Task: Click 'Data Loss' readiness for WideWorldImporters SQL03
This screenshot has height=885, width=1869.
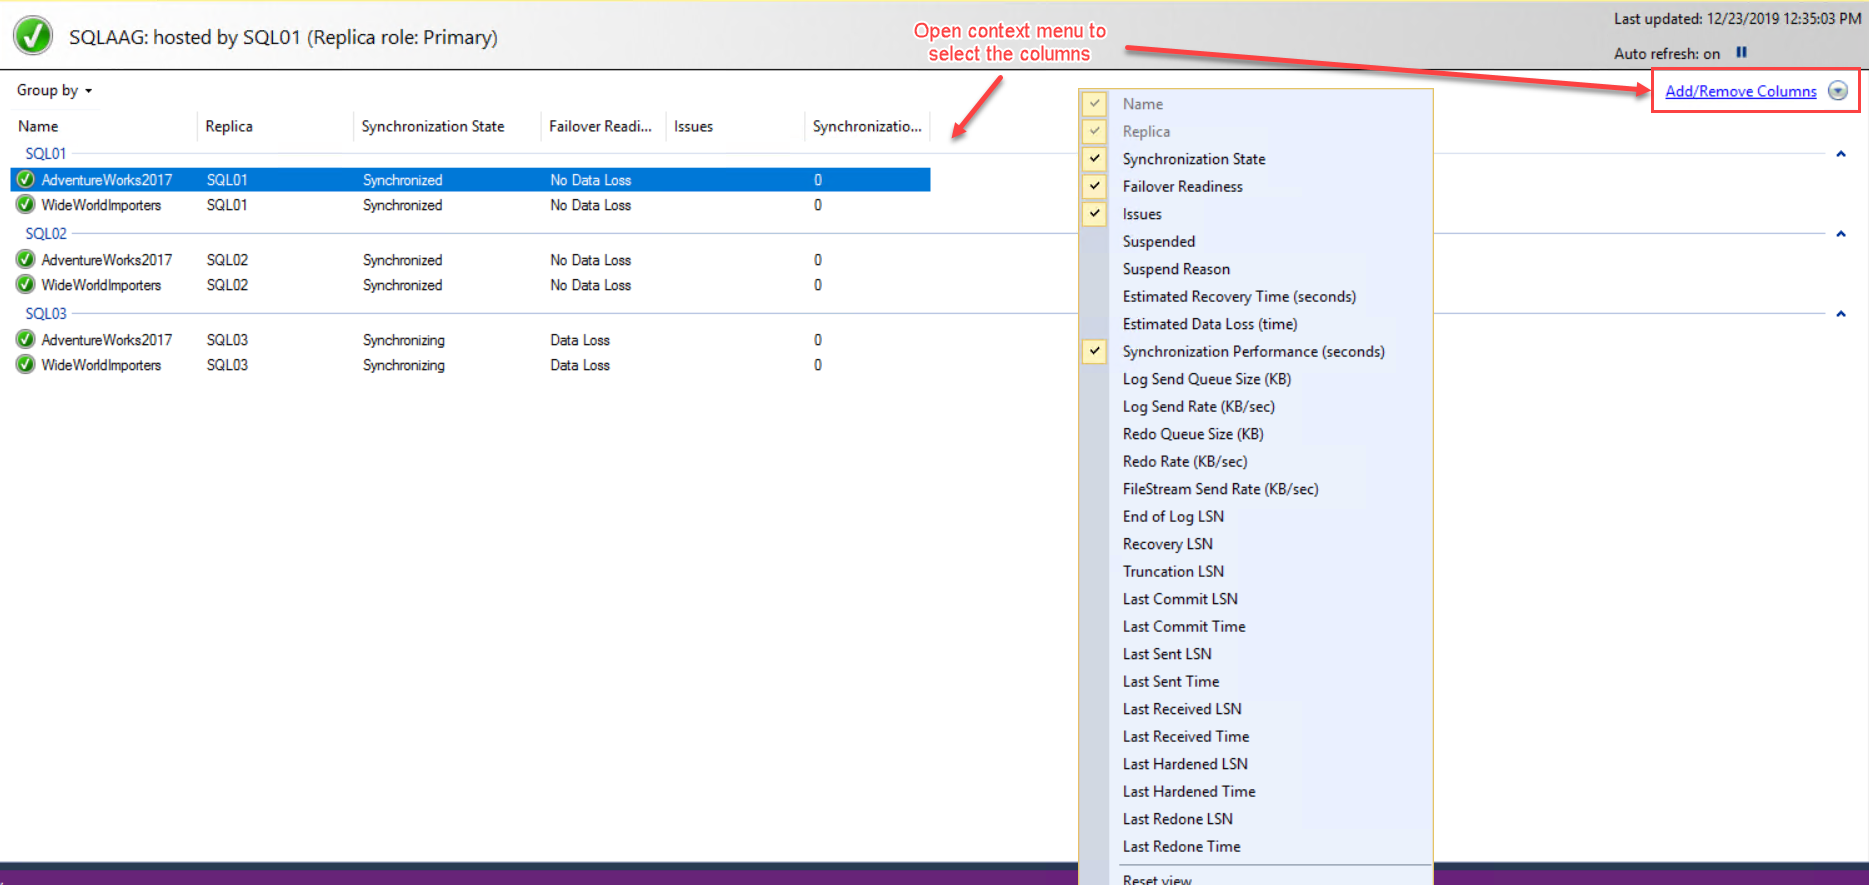Action: pyautogui.click(x=580, y=365)
